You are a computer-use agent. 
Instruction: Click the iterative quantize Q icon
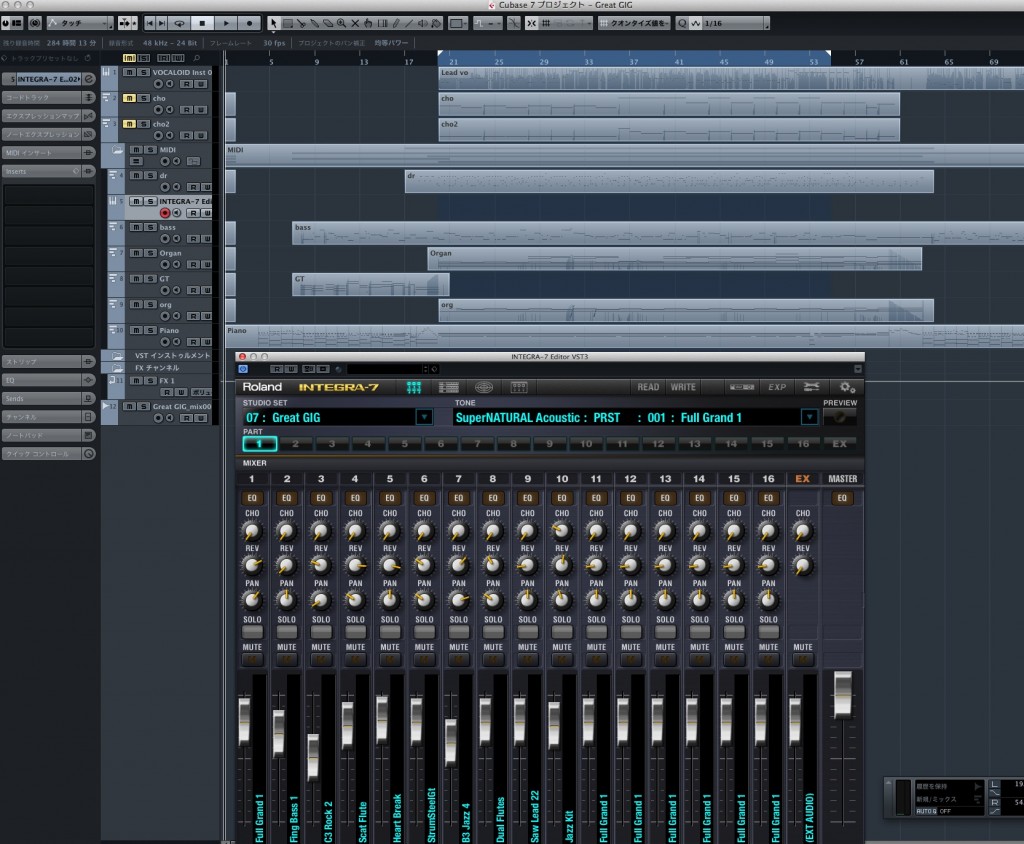coord(682,23)
